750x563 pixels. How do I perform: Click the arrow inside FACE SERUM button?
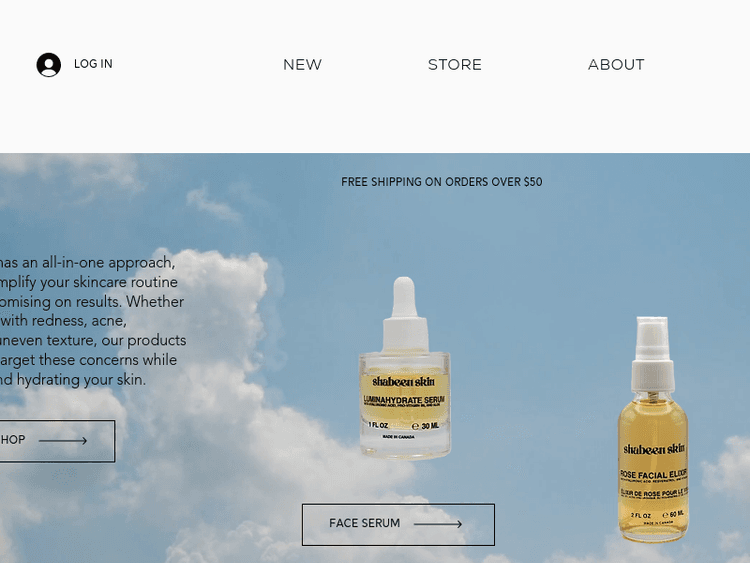click(438, 524)
